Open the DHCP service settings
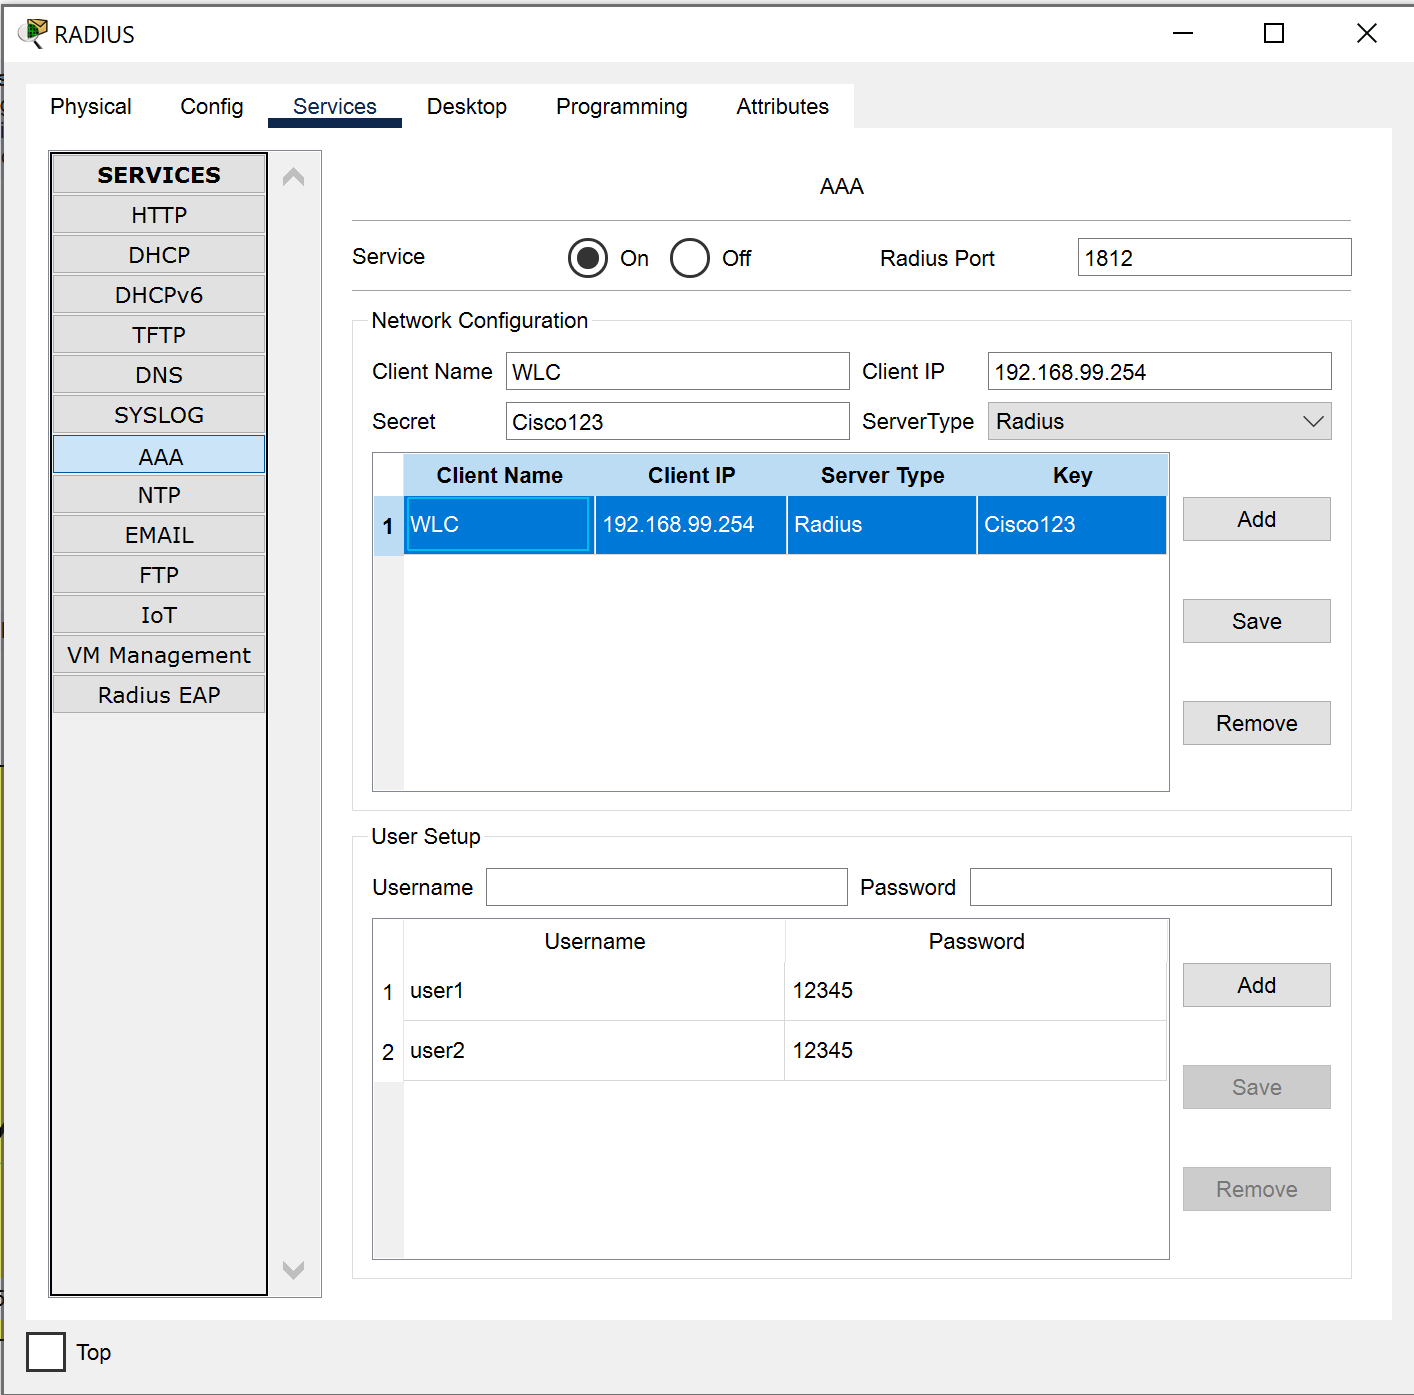The width and height of the screenshot is (1414, 1395). (159, 255)
